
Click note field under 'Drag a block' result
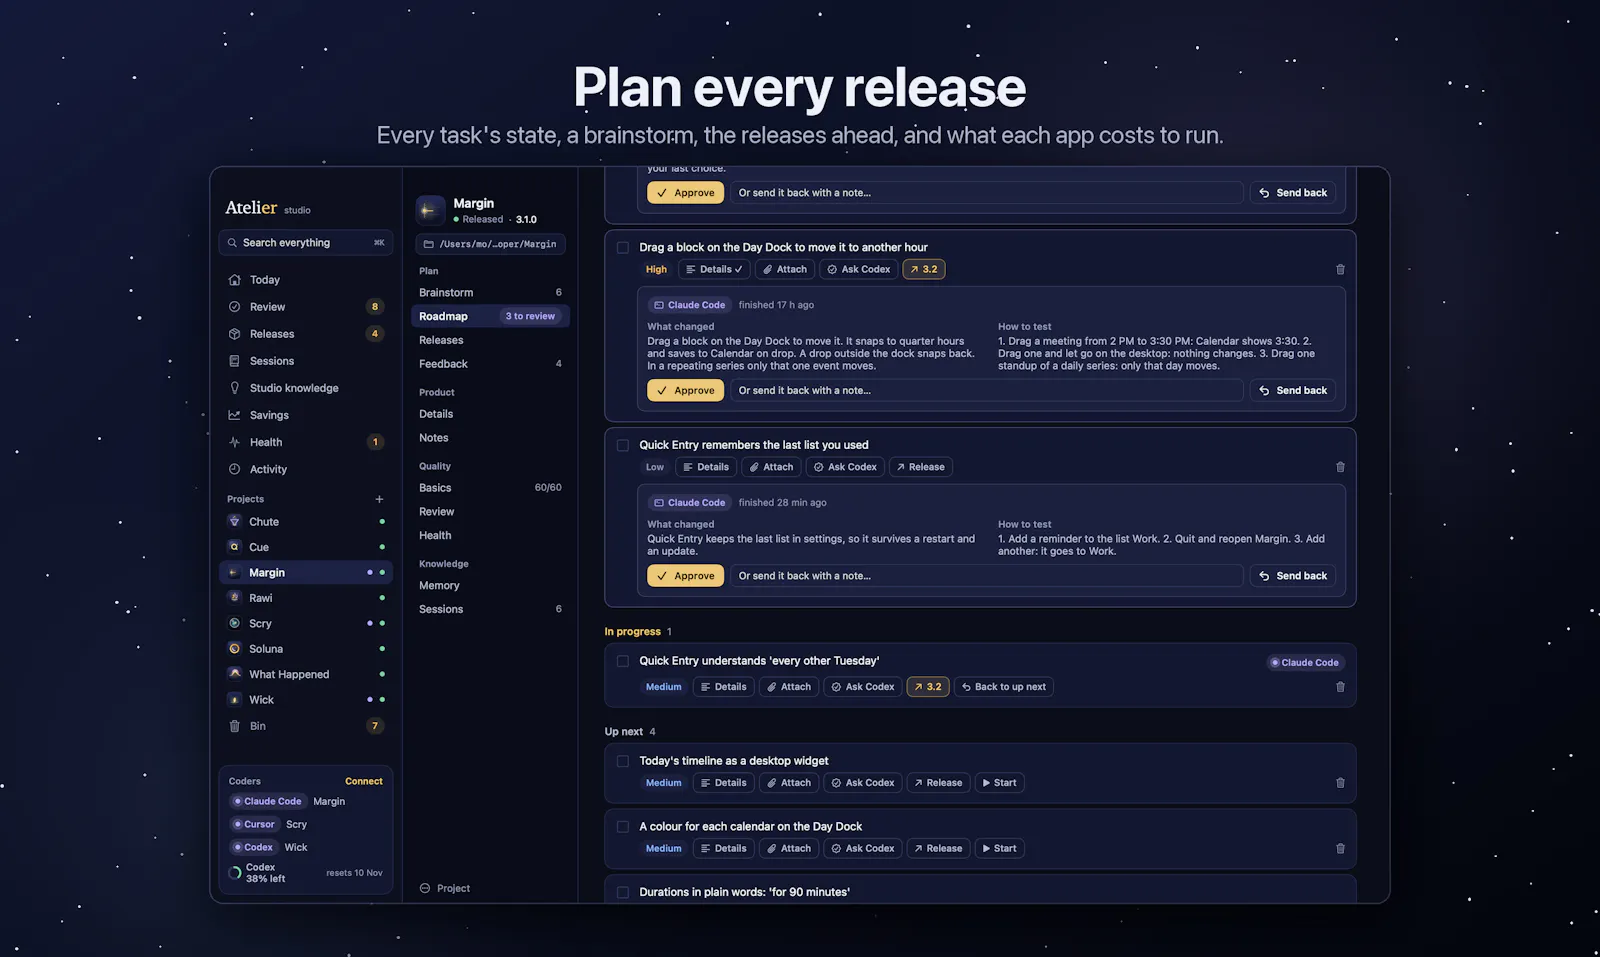pos(987,391)
